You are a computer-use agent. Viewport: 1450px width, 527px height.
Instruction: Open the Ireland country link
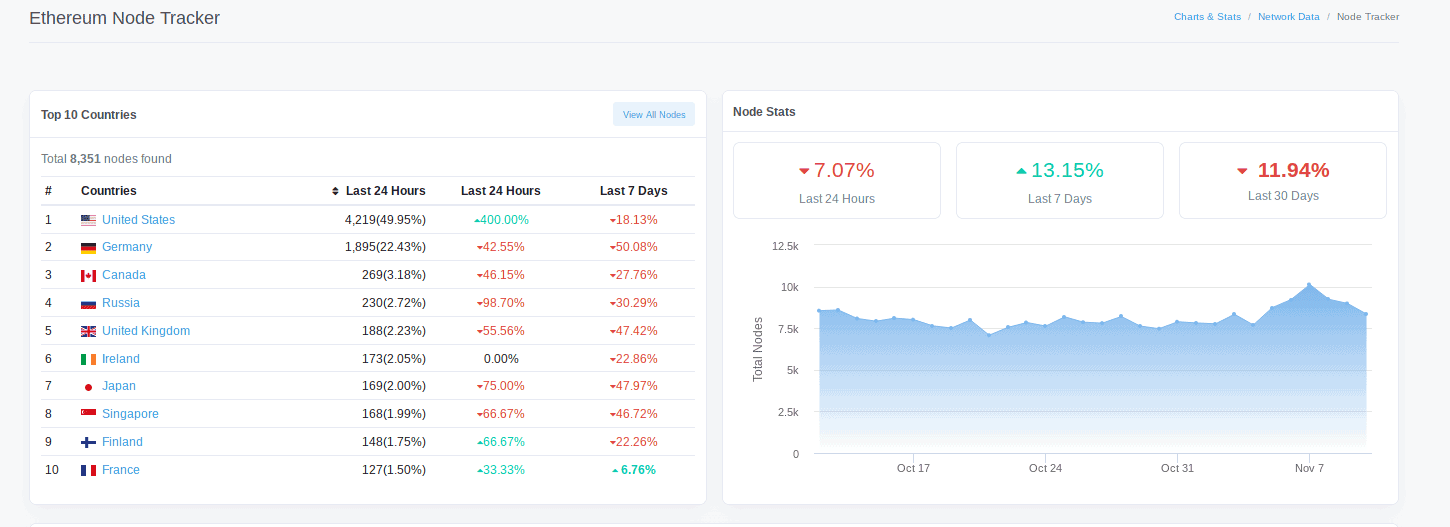click(x=121, y=359)
